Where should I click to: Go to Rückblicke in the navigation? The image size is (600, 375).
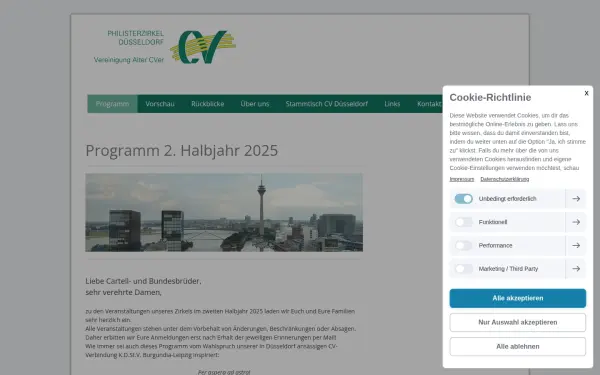207,104
